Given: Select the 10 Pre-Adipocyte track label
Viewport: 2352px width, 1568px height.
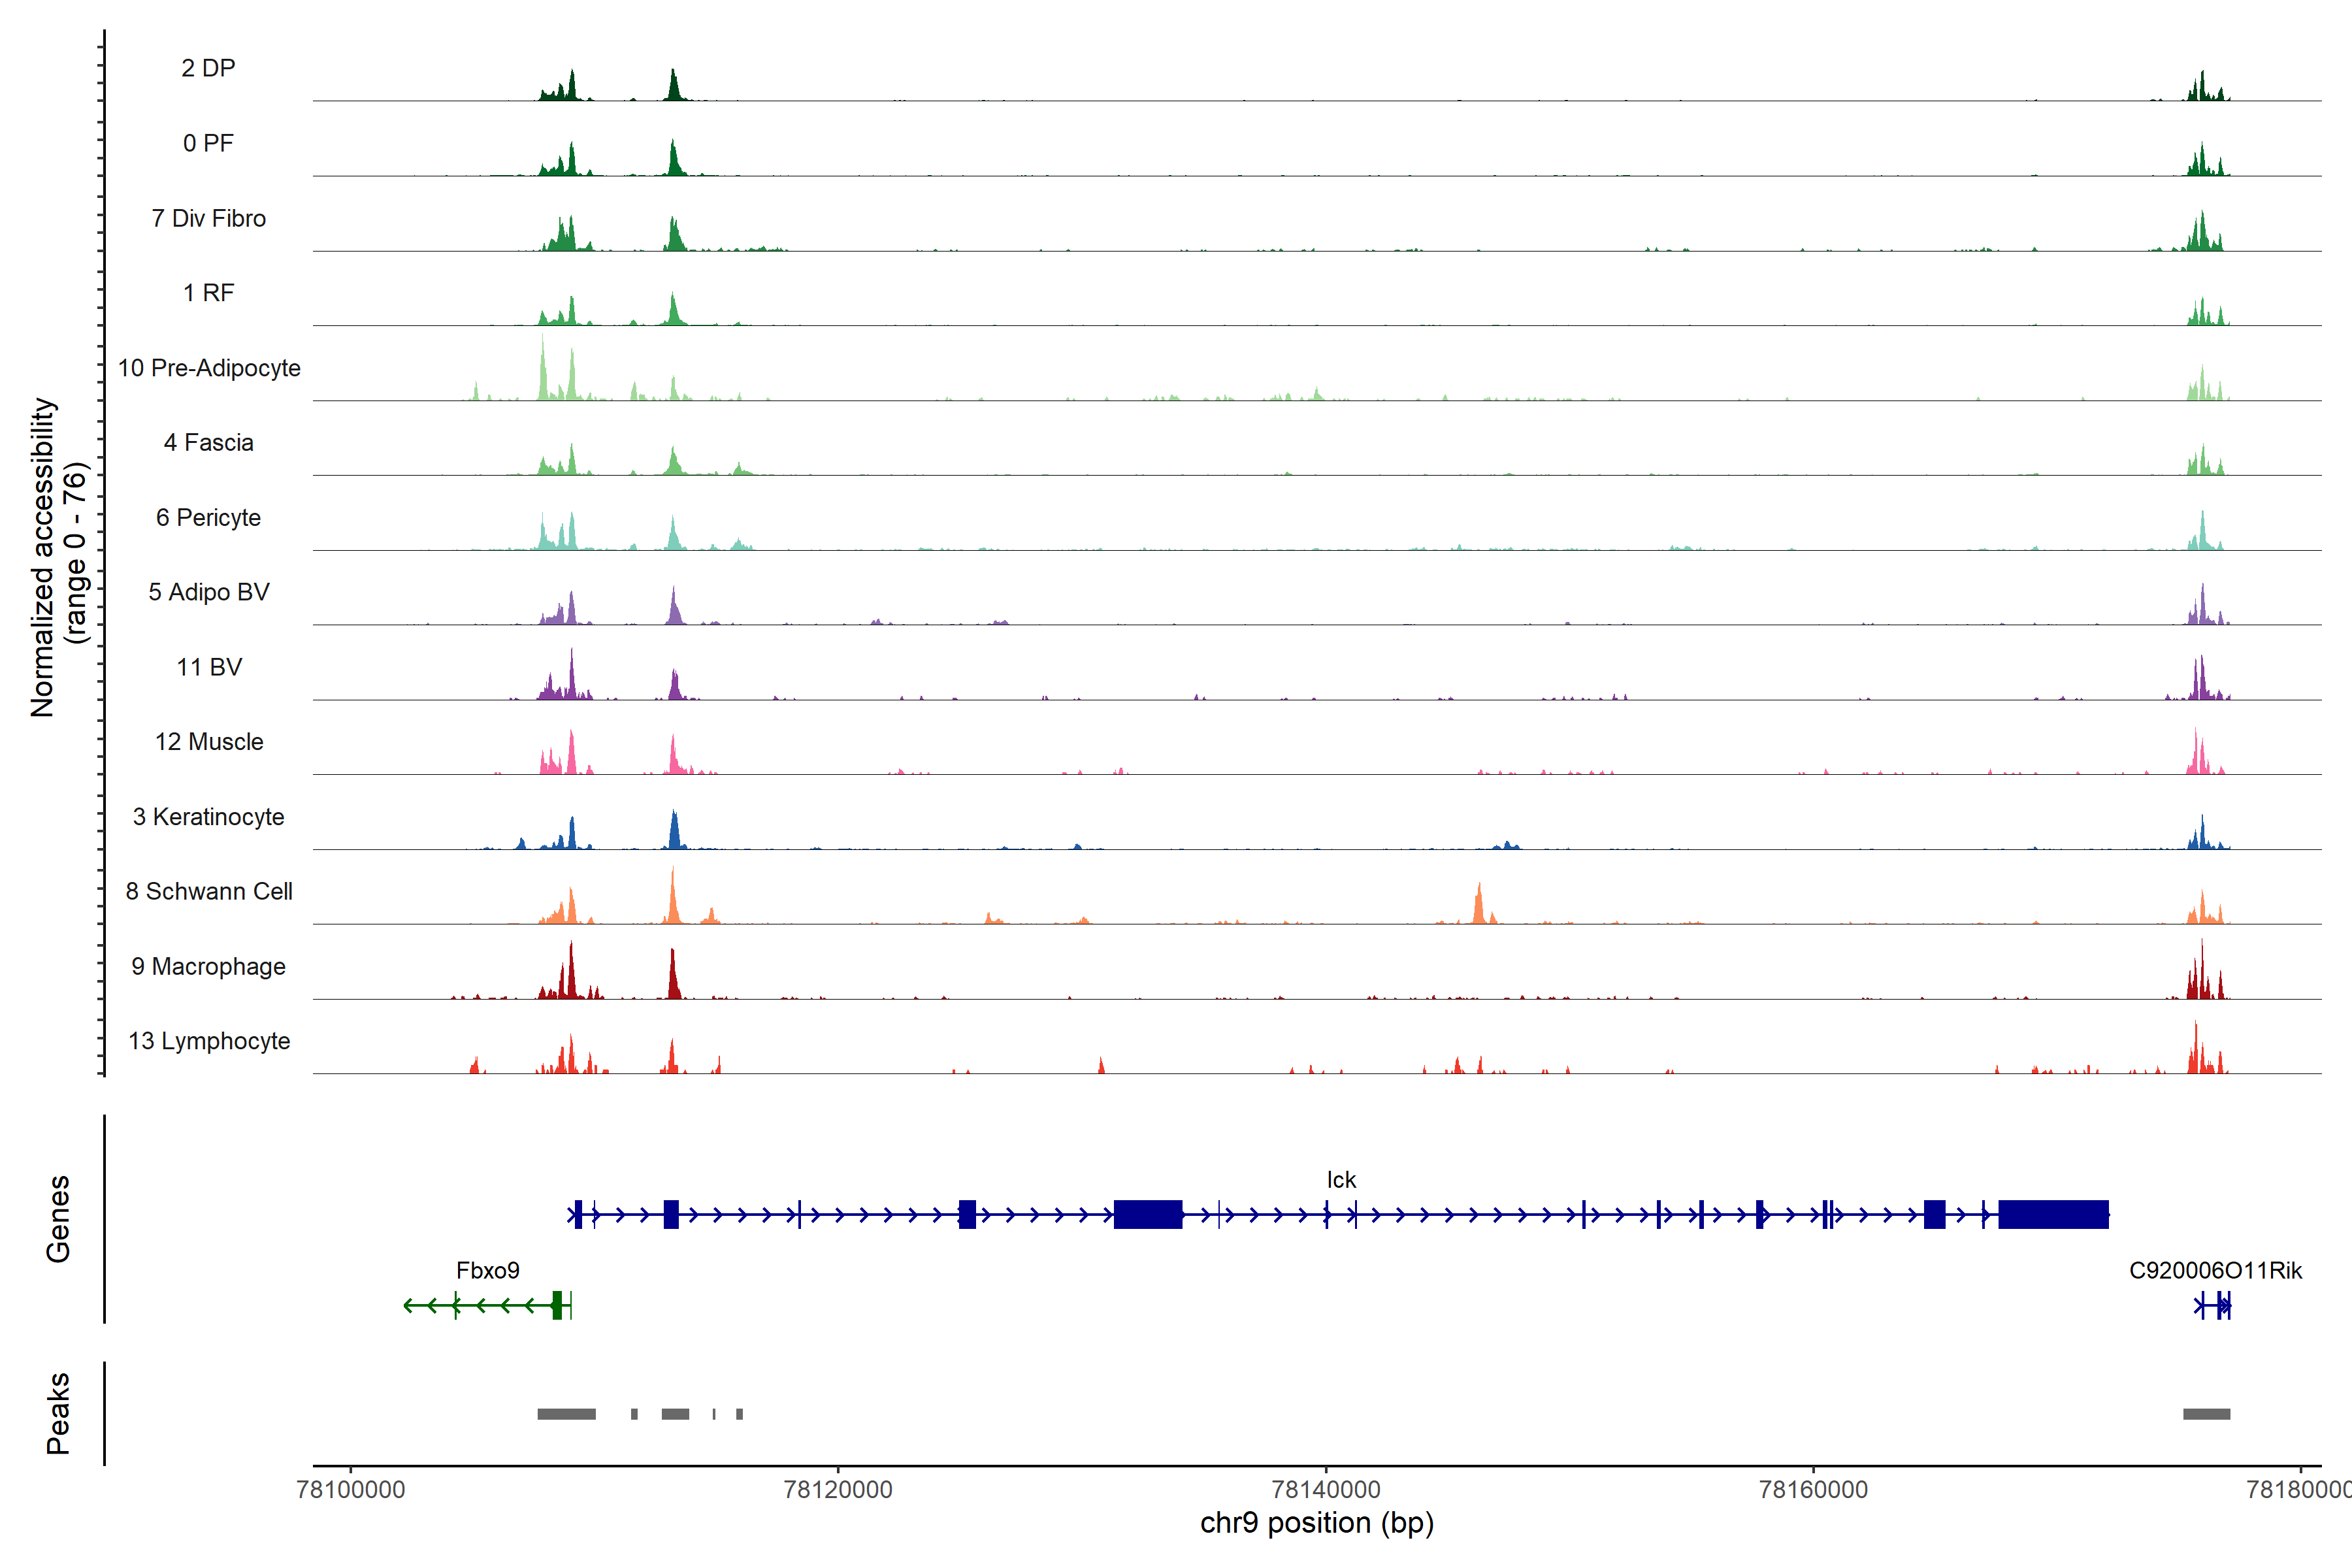Looking at the screenshot, I should point(209,368).
